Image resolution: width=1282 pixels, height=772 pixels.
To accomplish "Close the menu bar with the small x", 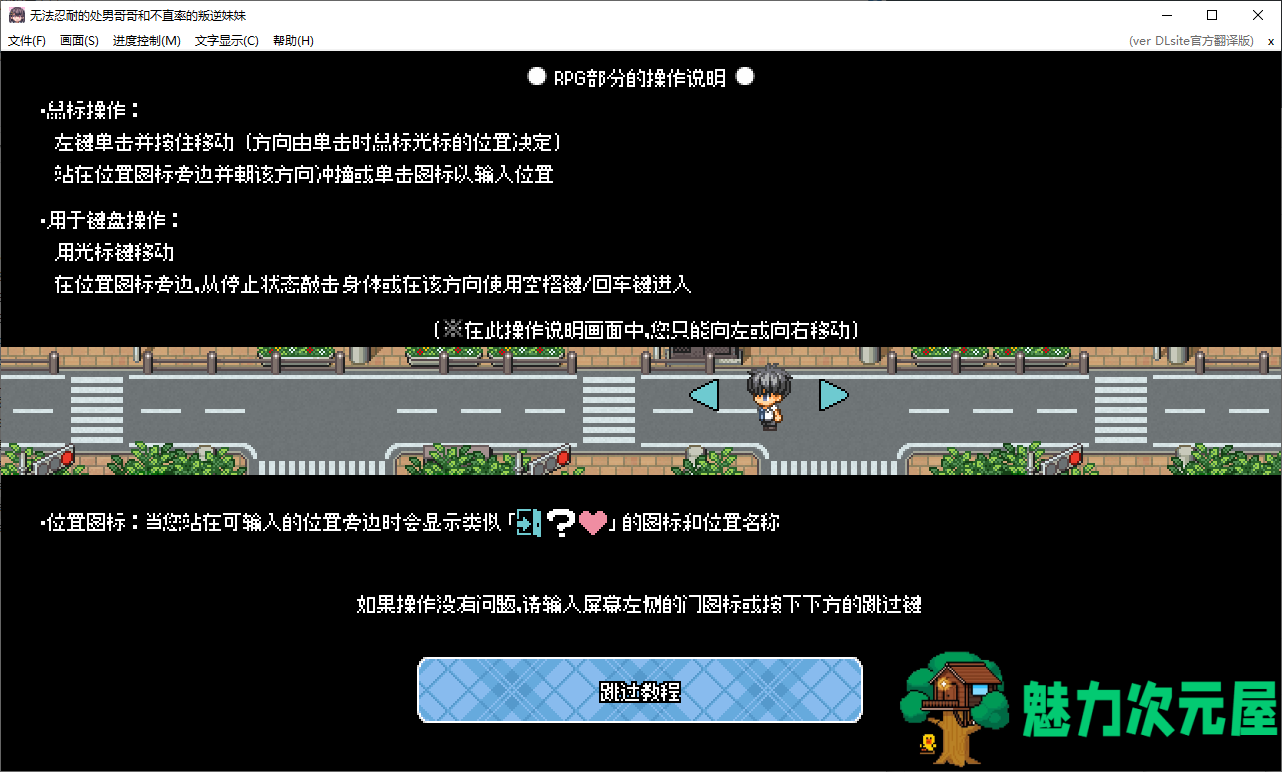I will tap(1271, 41).
